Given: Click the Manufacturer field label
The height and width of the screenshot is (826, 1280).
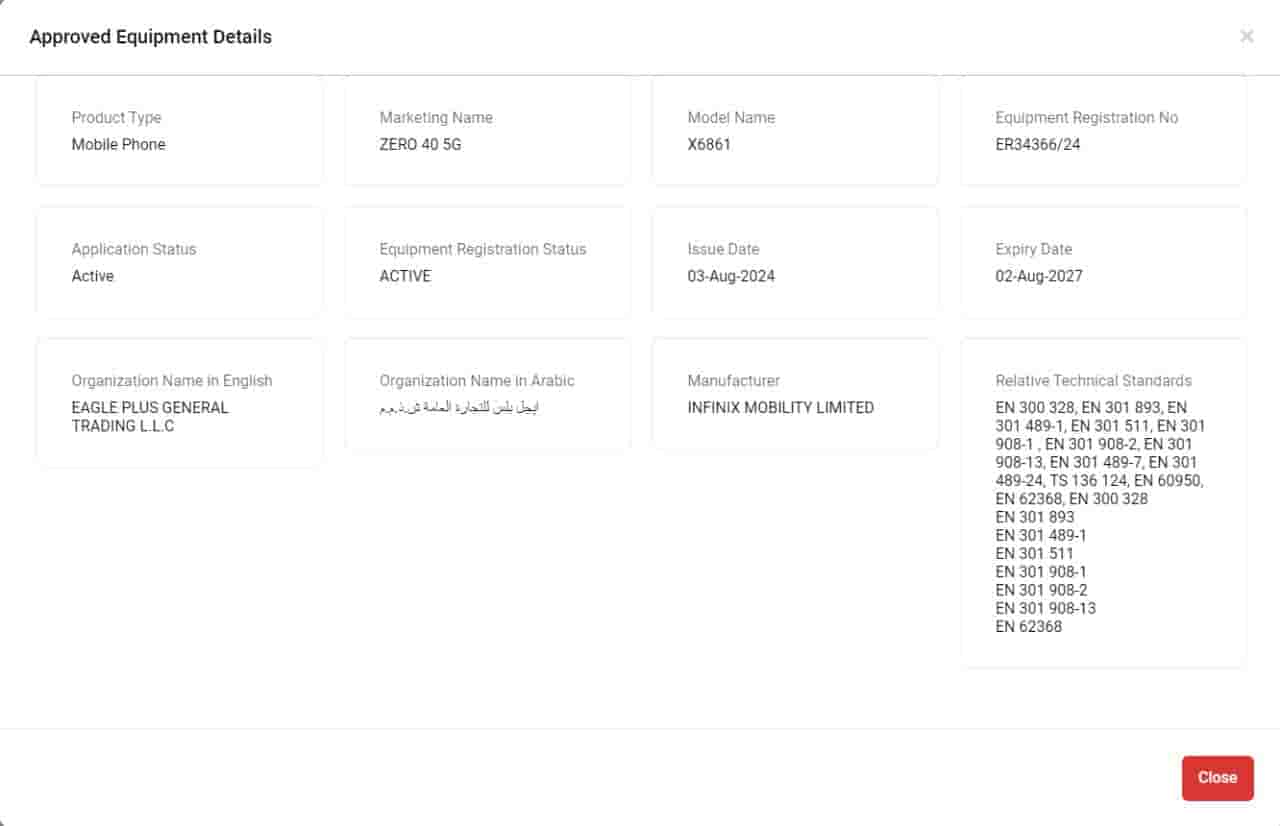Looking at the screenshot, I should (x=733, y=381).
